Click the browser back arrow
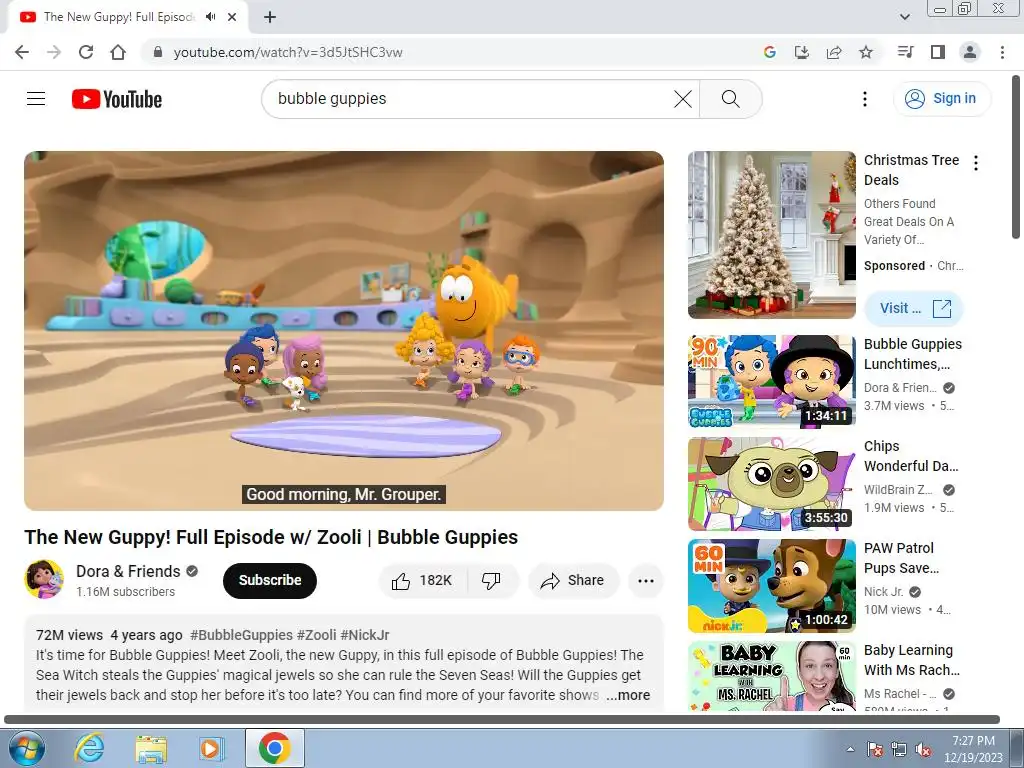 [22, 52]
